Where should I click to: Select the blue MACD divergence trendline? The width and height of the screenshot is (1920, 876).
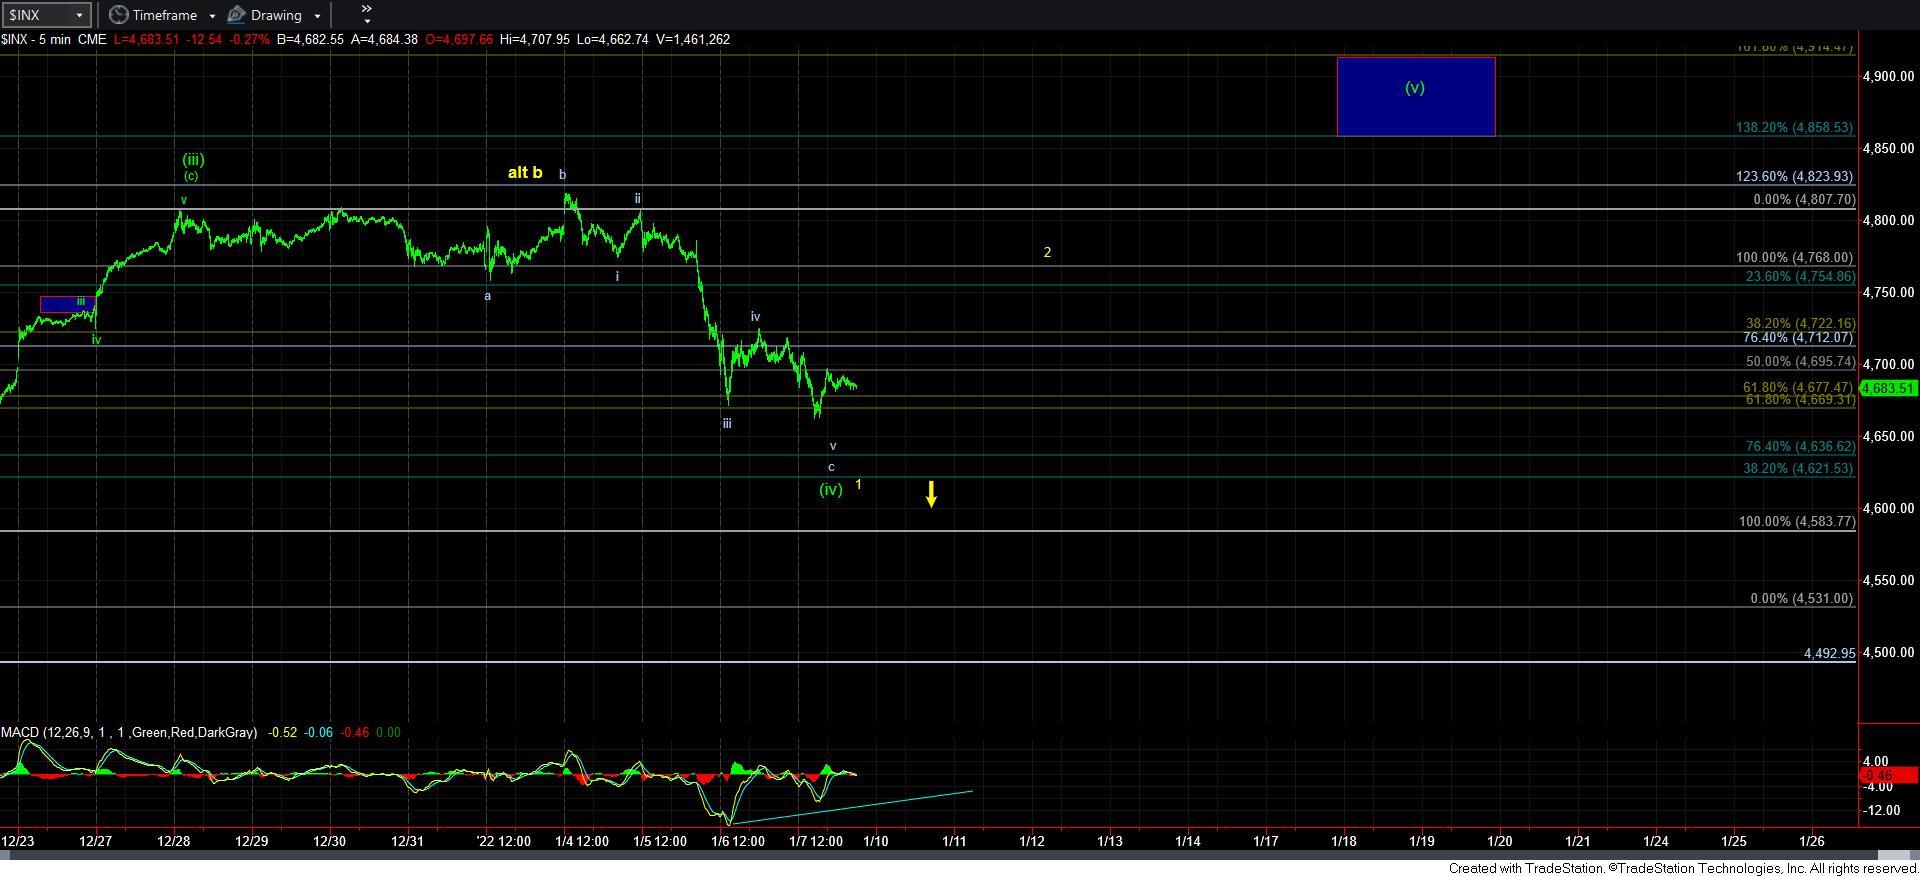click(850, 807)
